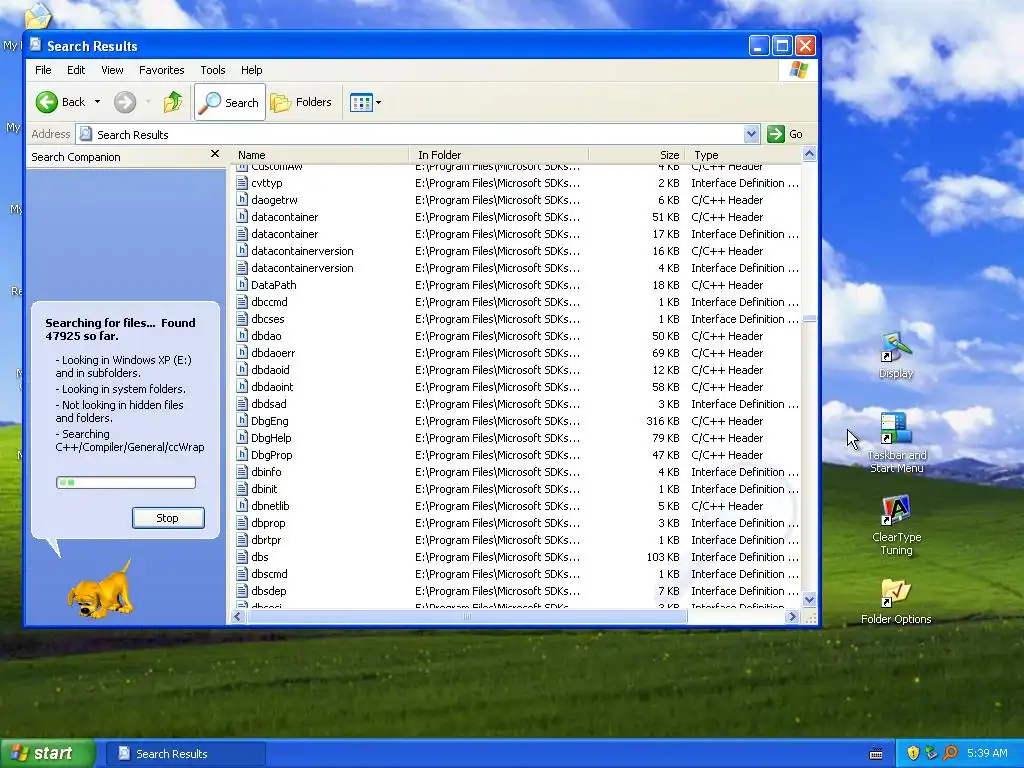Open the Edit menu
This screenshot has width=1024, height=768.
click(x=76, y=70)
